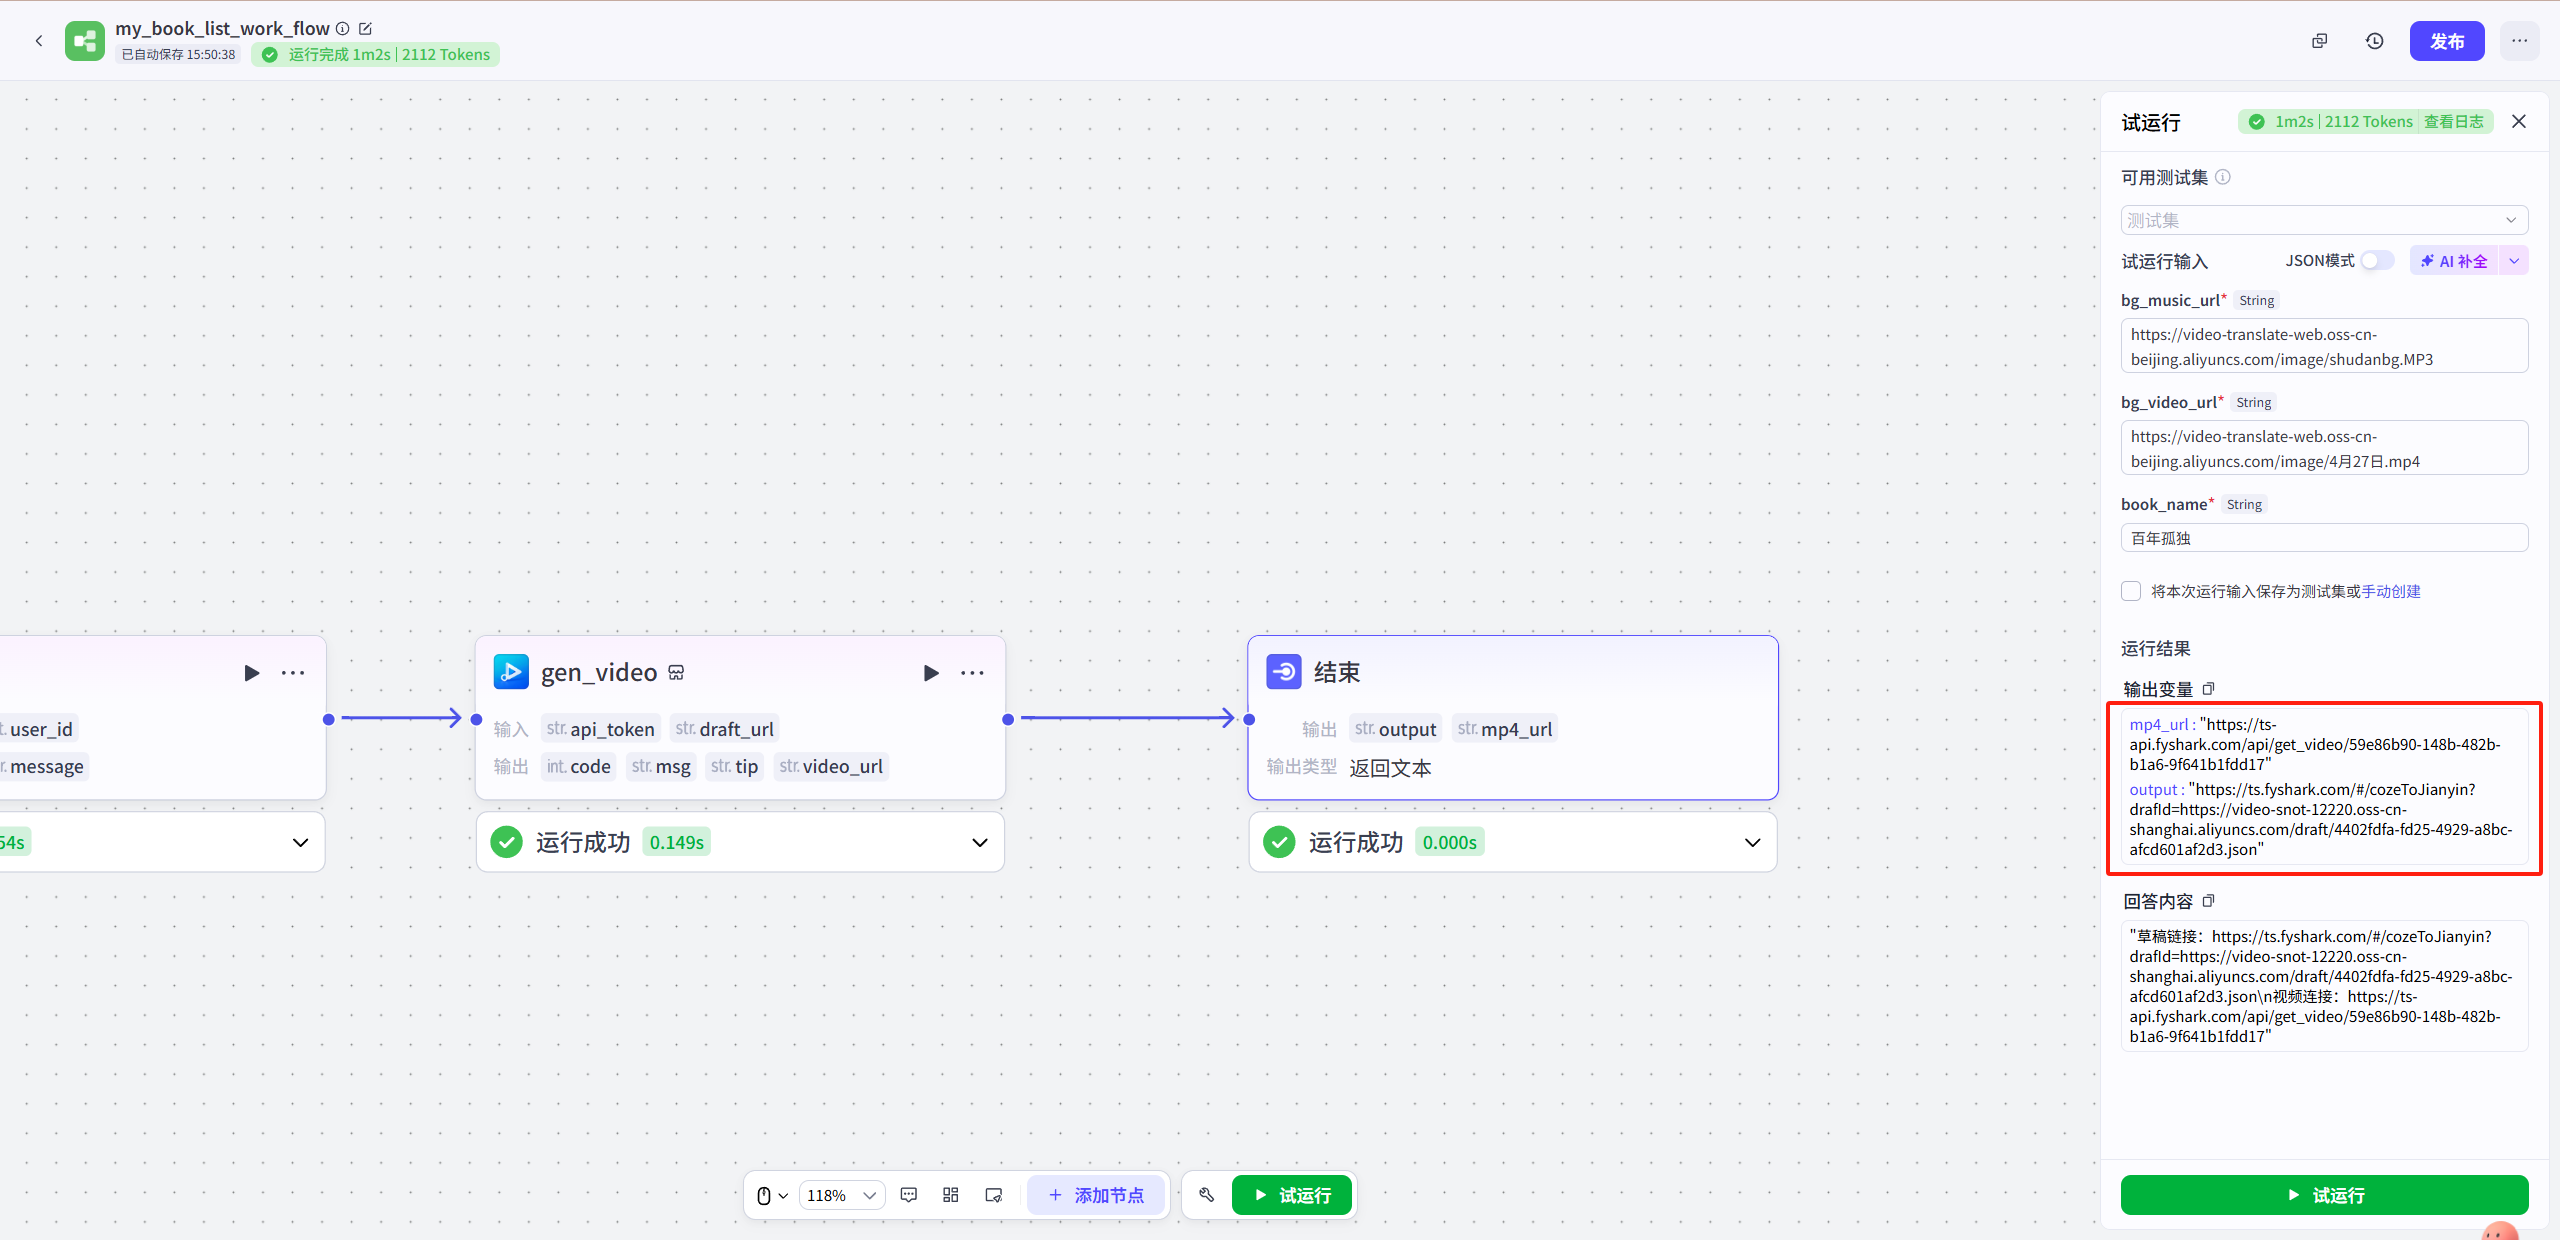Open the three-dot menu on gen_video node
The width and height of the screenshot is (2560, 1240).
(972, 673)
